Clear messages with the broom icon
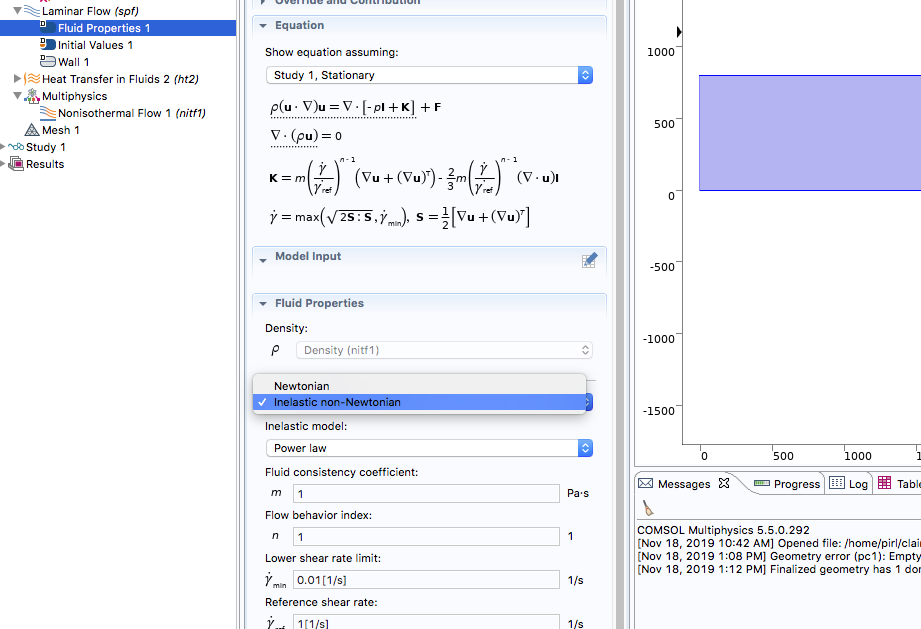 (648, 508)
